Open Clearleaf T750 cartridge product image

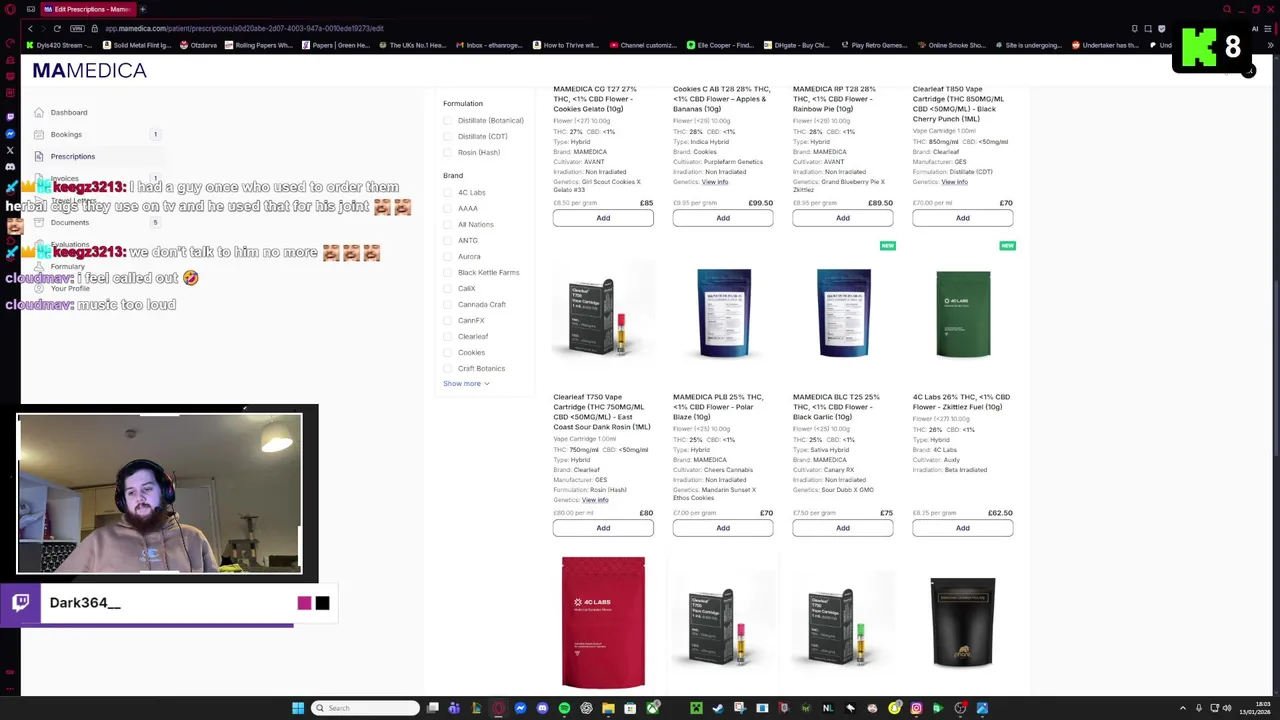603,315
